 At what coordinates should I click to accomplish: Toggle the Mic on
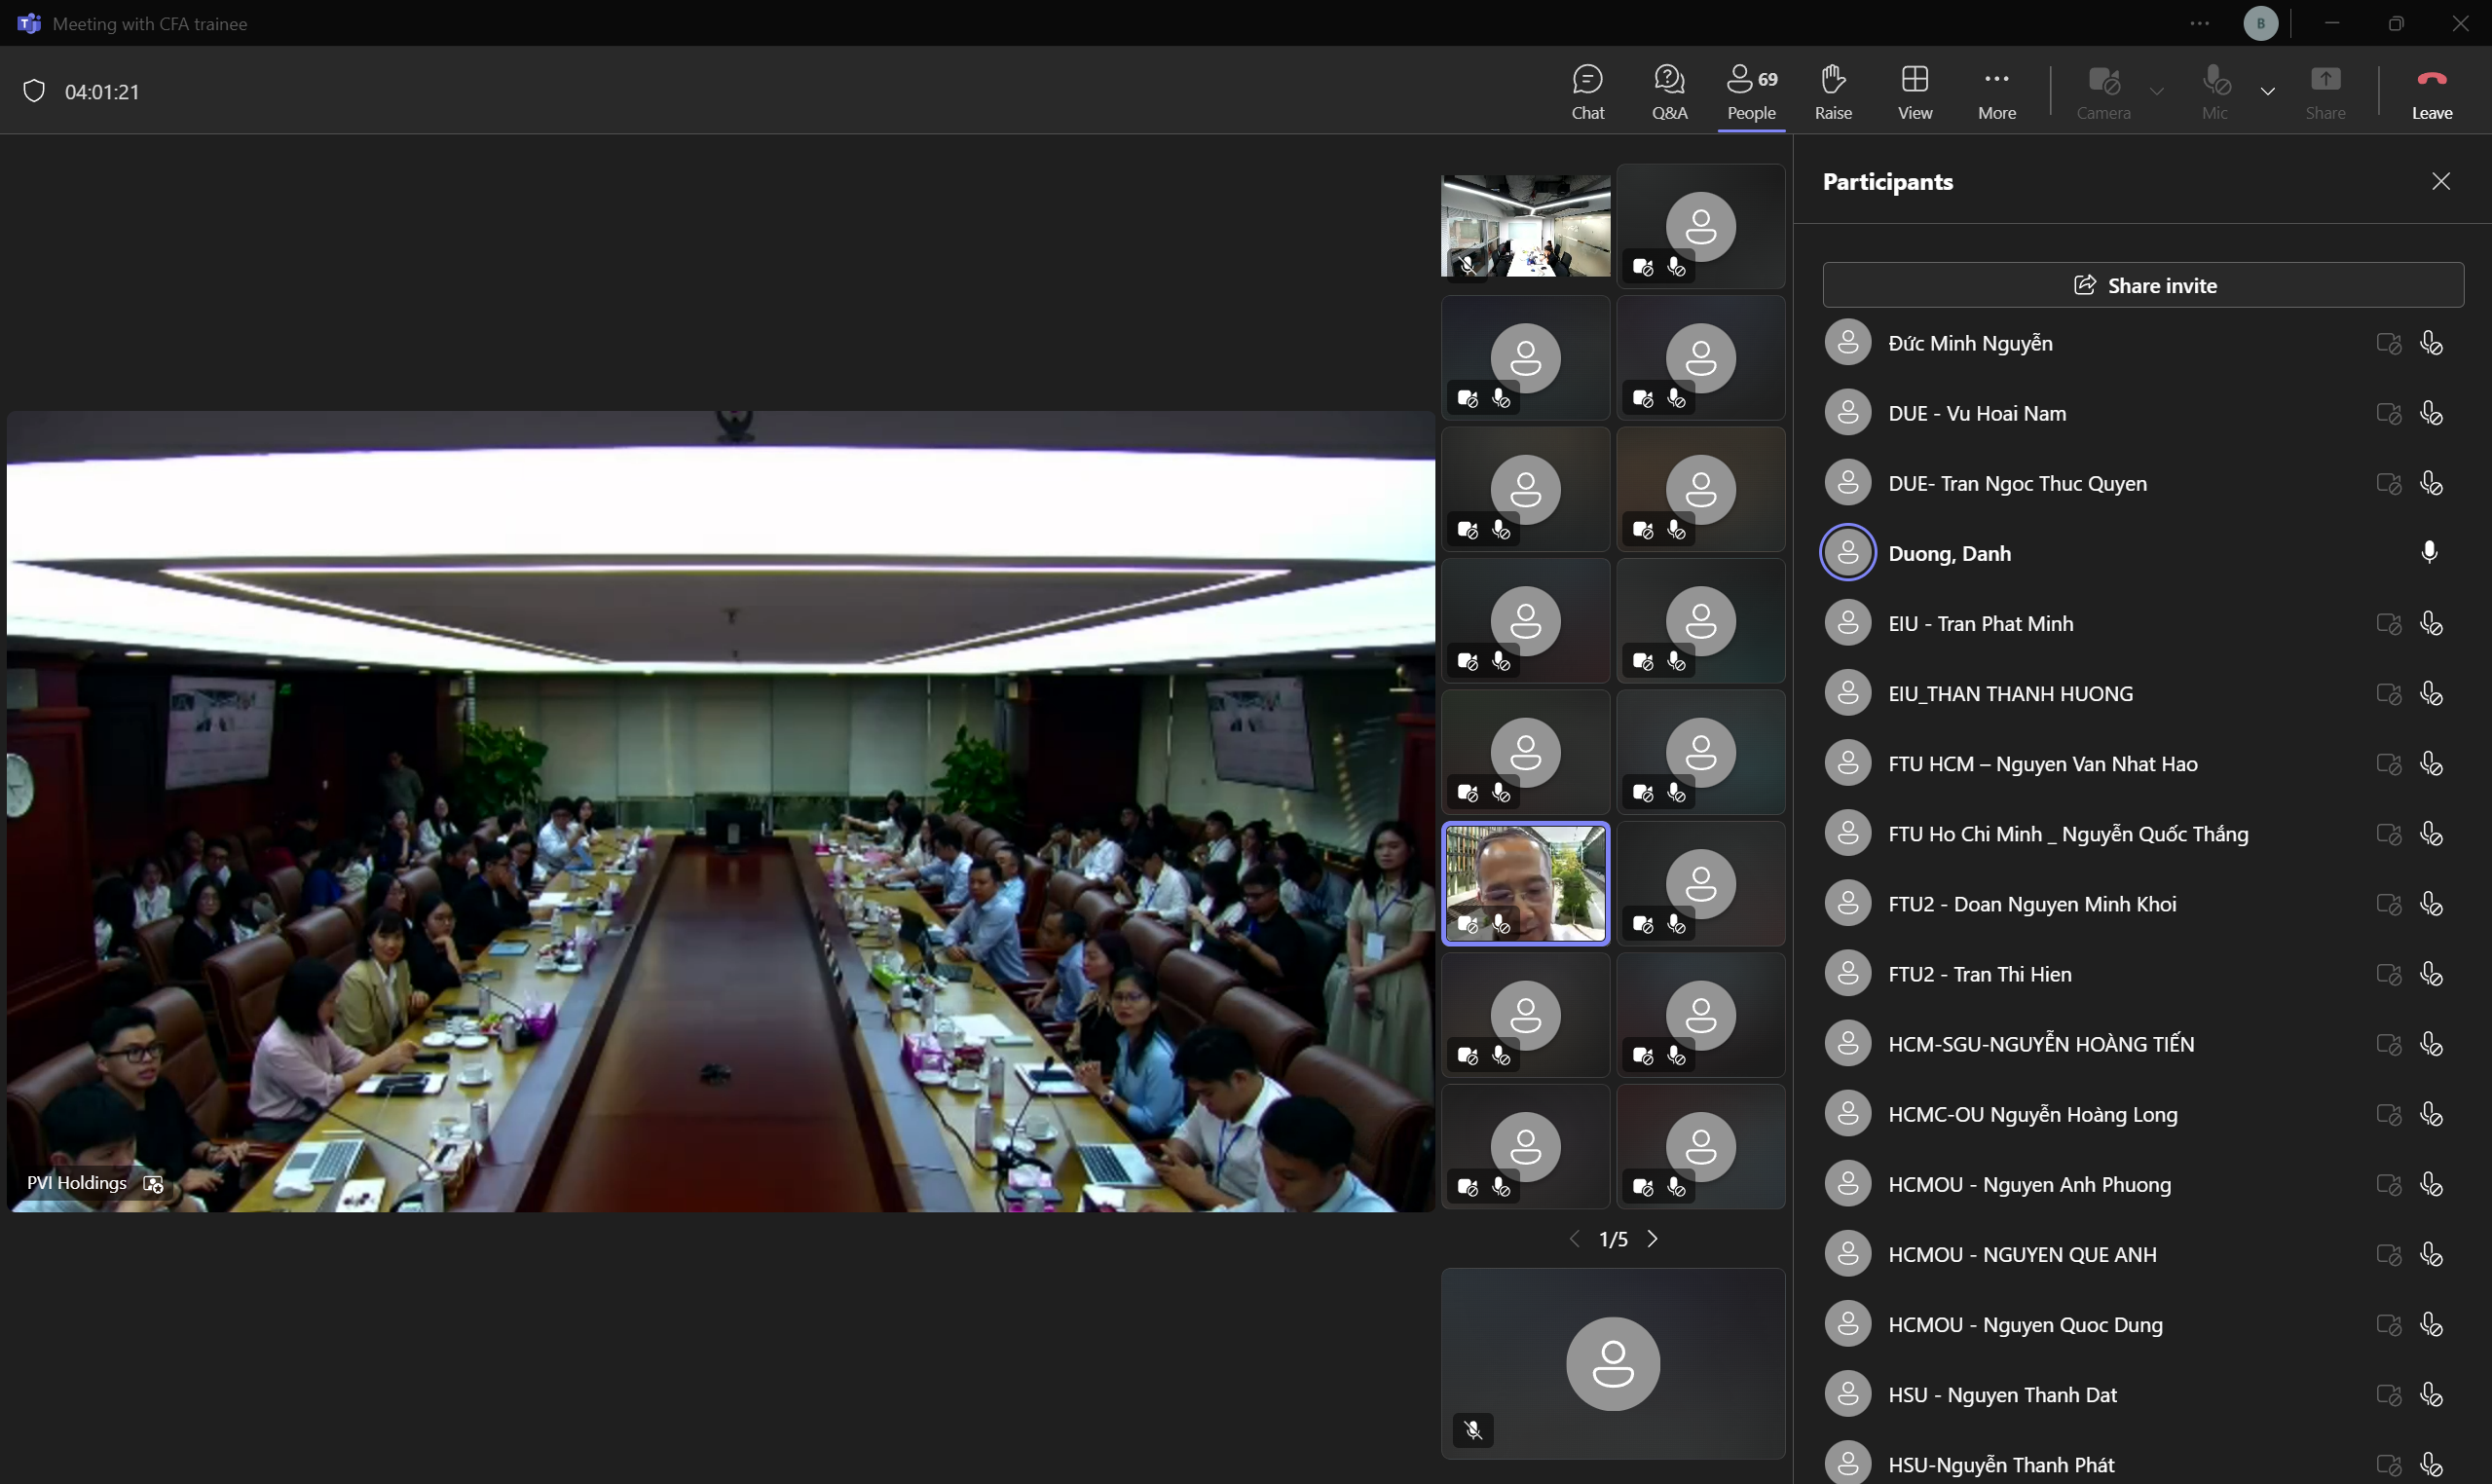pos(2214,91)
